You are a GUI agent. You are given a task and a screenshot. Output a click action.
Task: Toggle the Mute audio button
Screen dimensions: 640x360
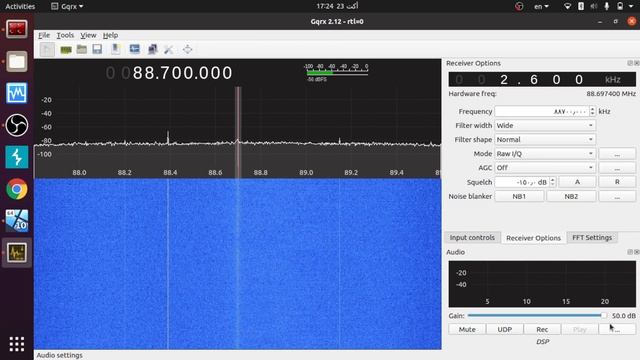[467, 329]
